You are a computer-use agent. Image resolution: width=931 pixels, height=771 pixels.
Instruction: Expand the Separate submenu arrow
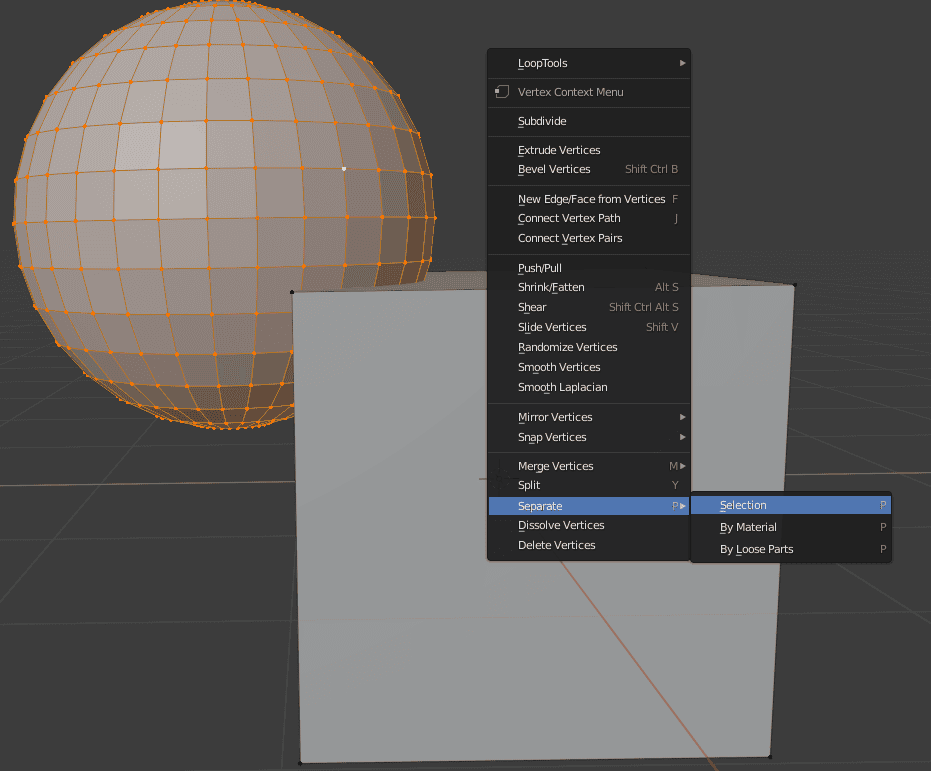point(683,506)
